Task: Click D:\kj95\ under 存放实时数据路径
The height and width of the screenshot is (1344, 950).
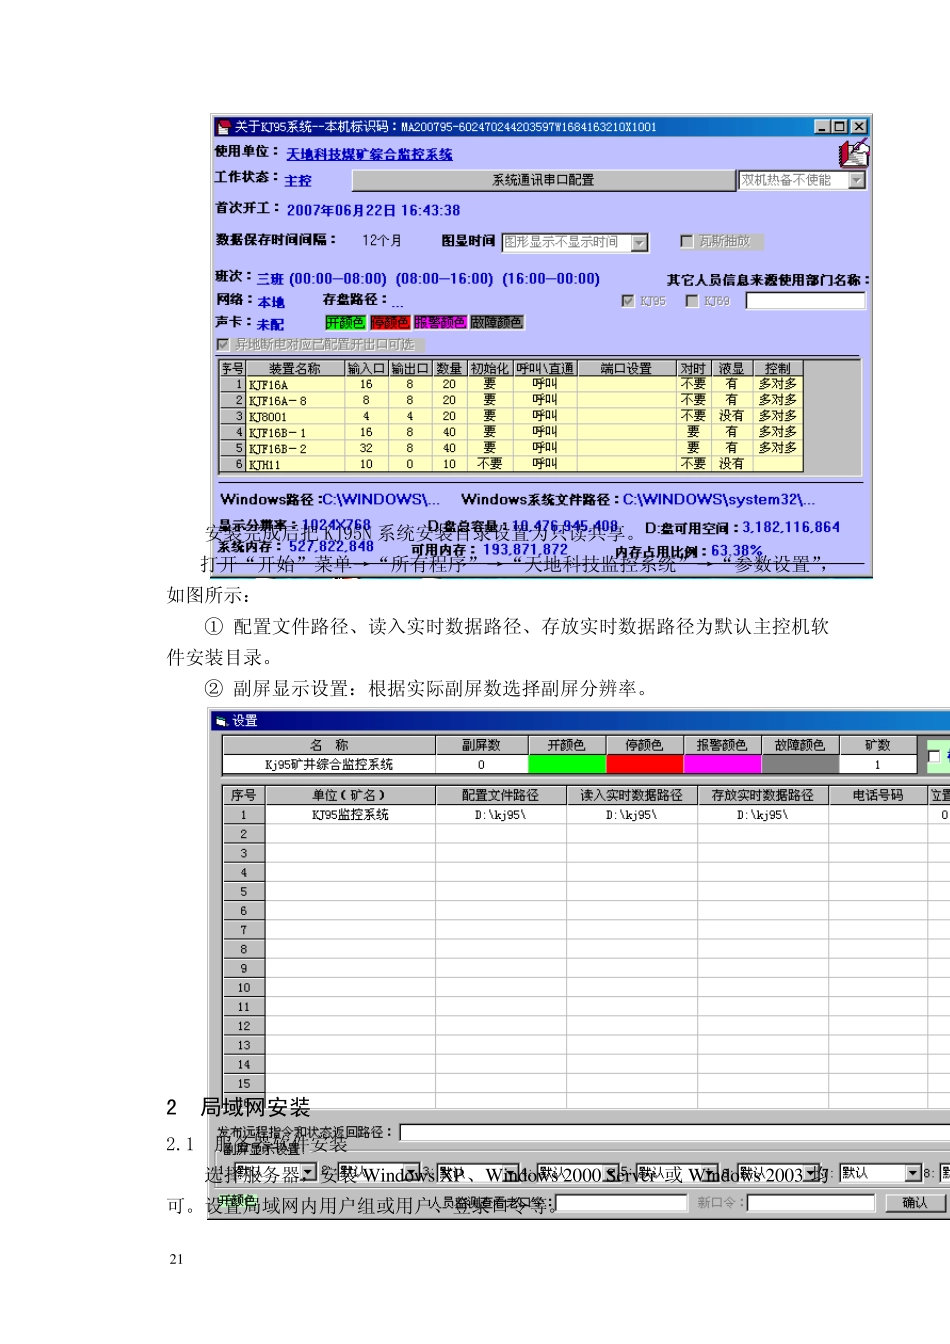Action: click(762, 815)
